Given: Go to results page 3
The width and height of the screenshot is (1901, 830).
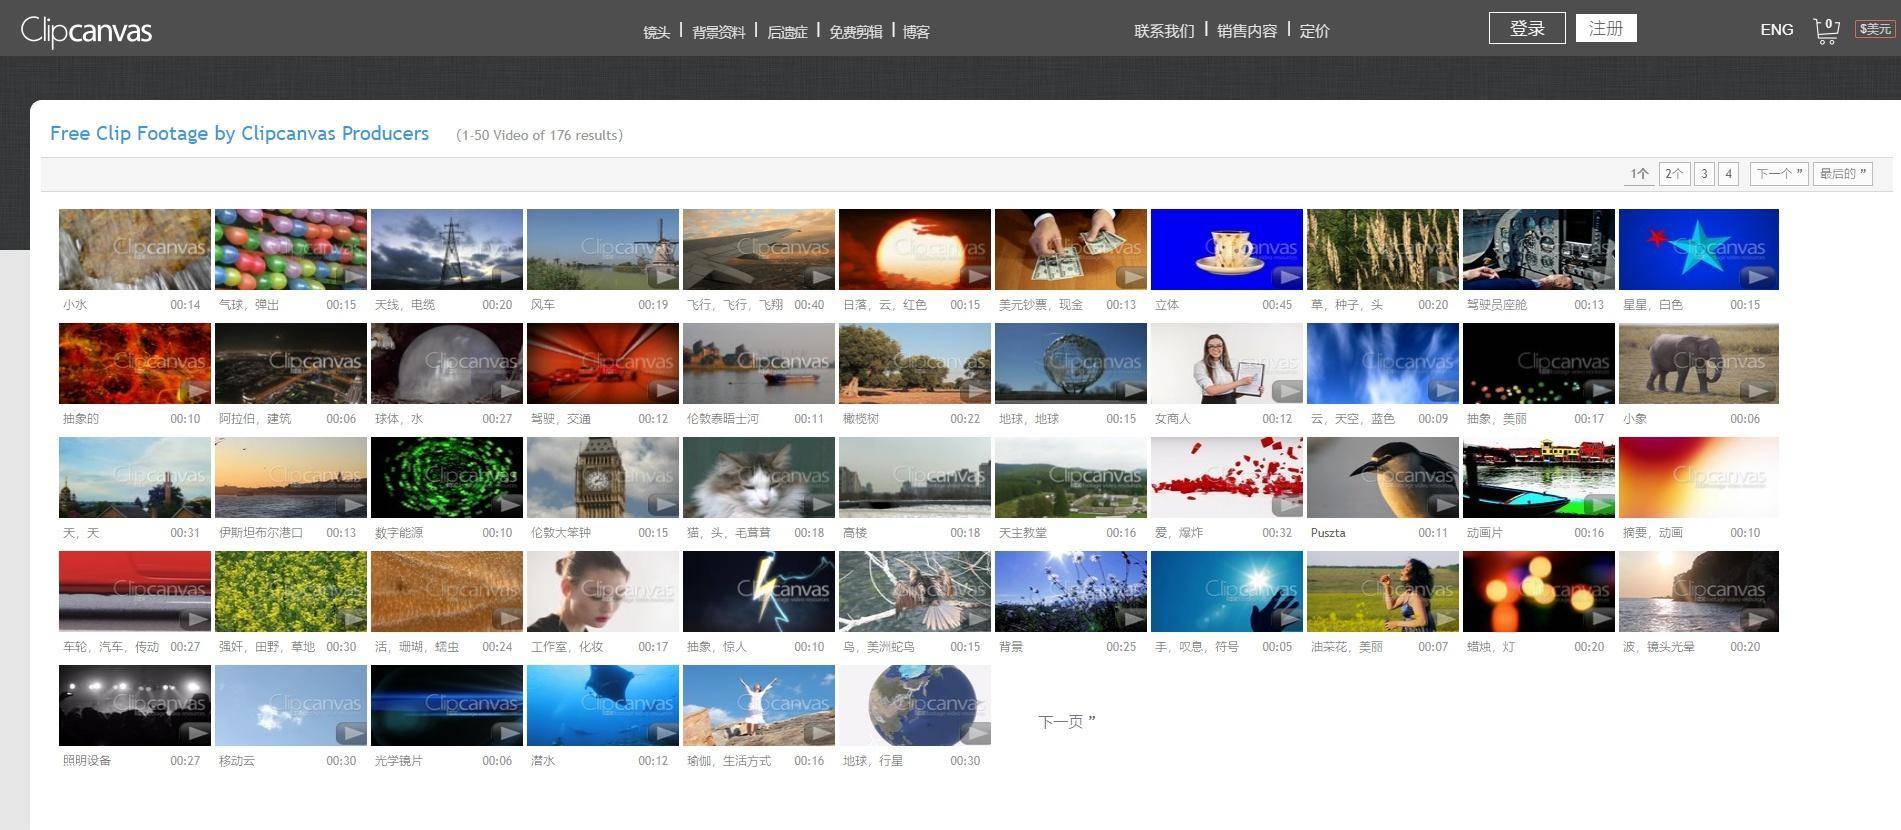Looking at the screenshot, I should tap(1704, 174).
